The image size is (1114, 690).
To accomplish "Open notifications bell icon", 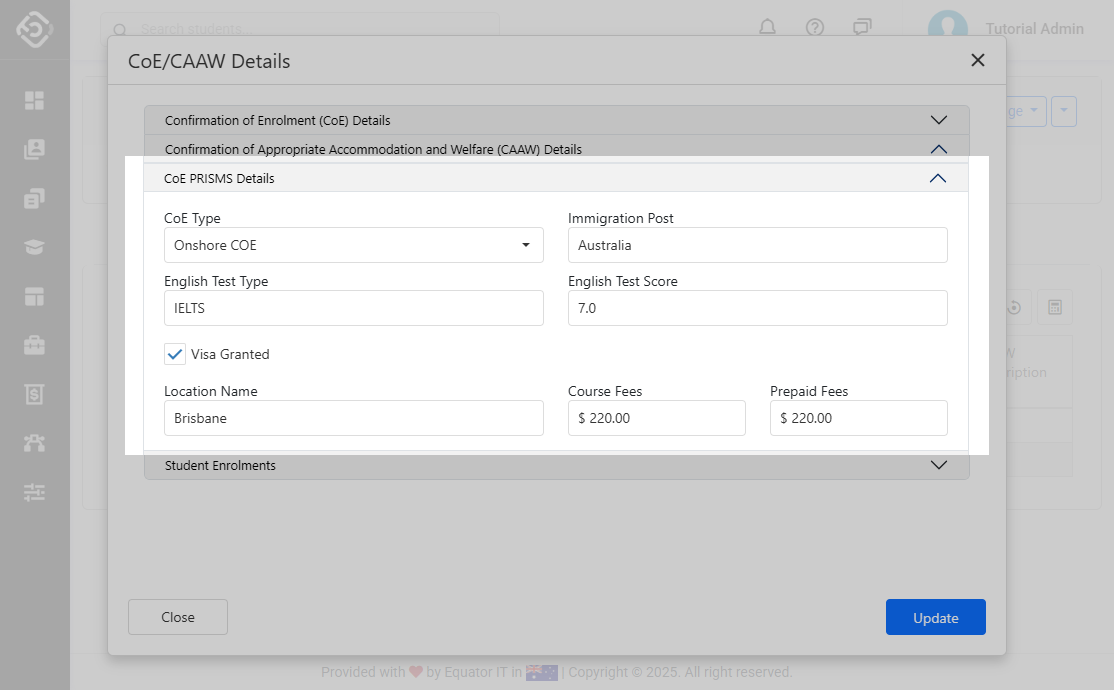I will click(x=767, y=28).
